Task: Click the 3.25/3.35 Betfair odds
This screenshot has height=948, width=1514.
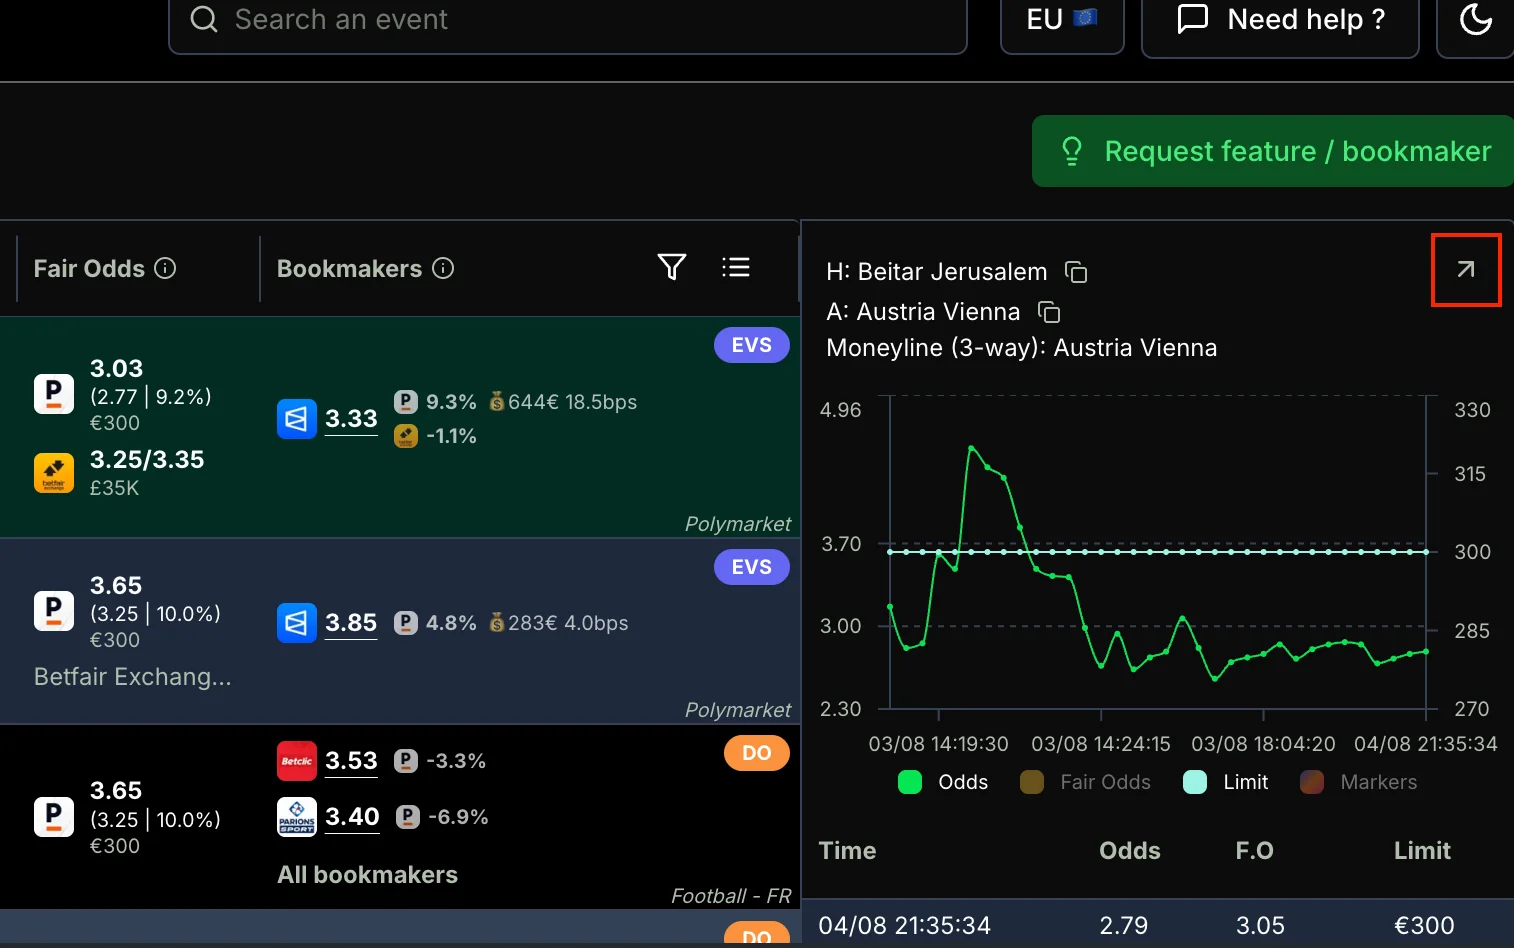Action: tap(147, 459)
